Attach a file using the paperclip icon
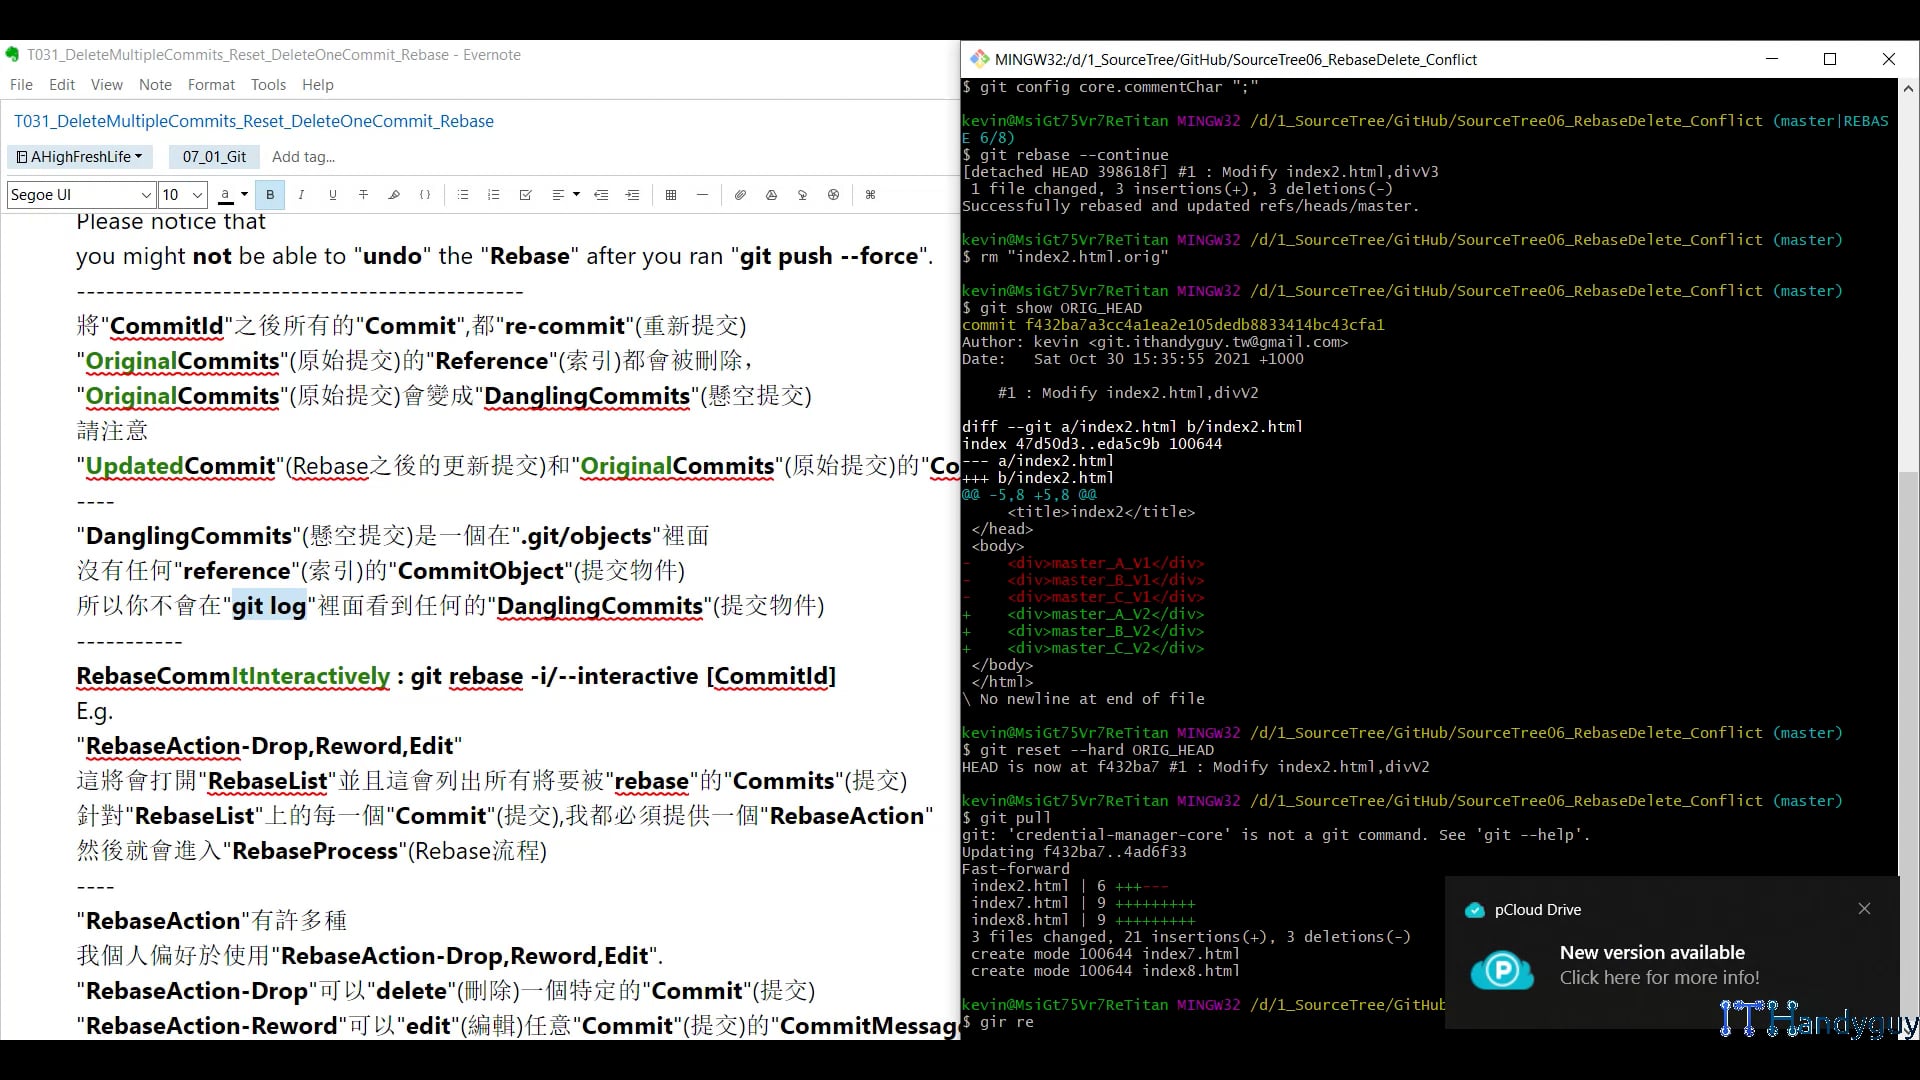Image resolution: width=1920 pixels, height=1080 pixels. click(740, 194)
